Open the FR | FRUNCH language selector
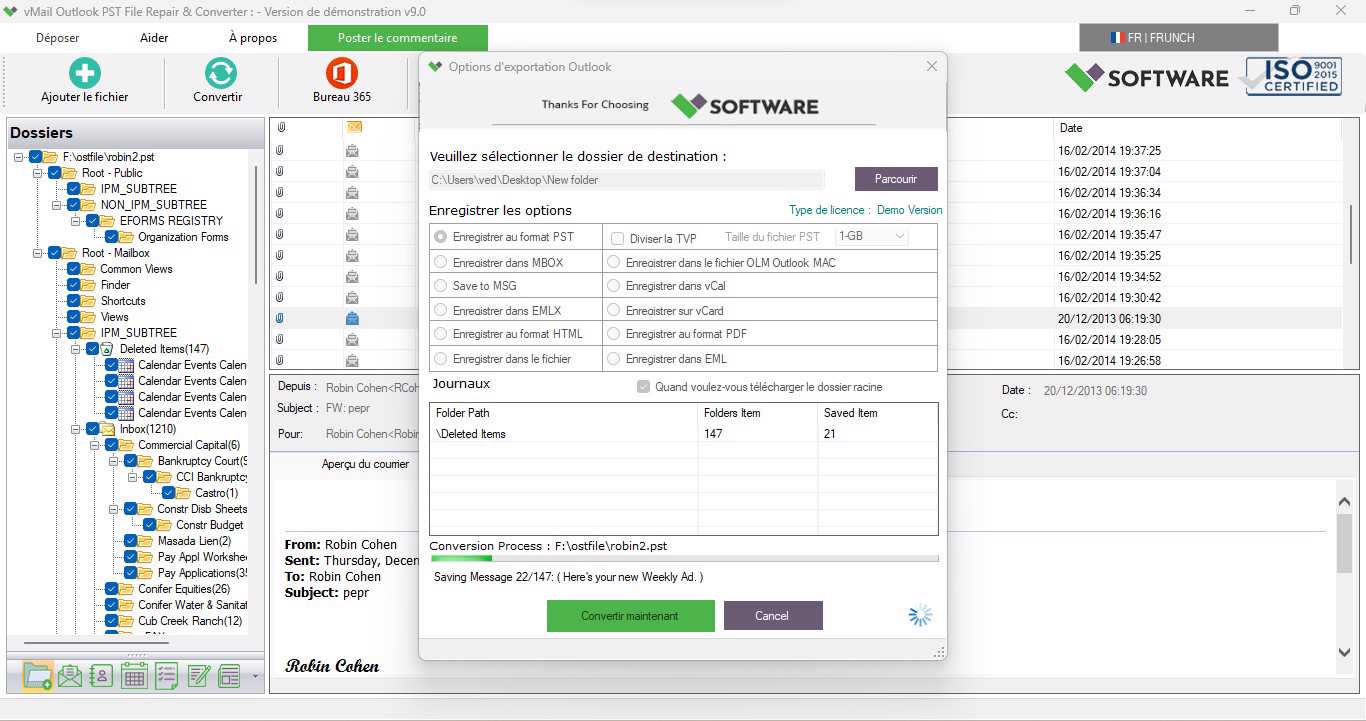 coord(1178,38)
